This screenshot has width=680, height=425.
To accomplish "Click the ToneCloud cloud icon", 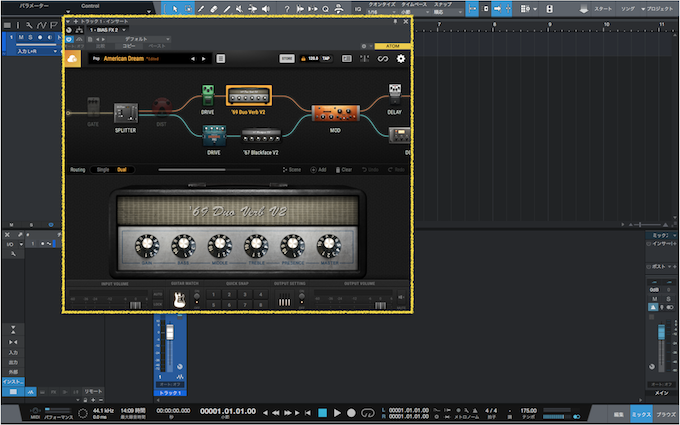I will pos(72,59).
